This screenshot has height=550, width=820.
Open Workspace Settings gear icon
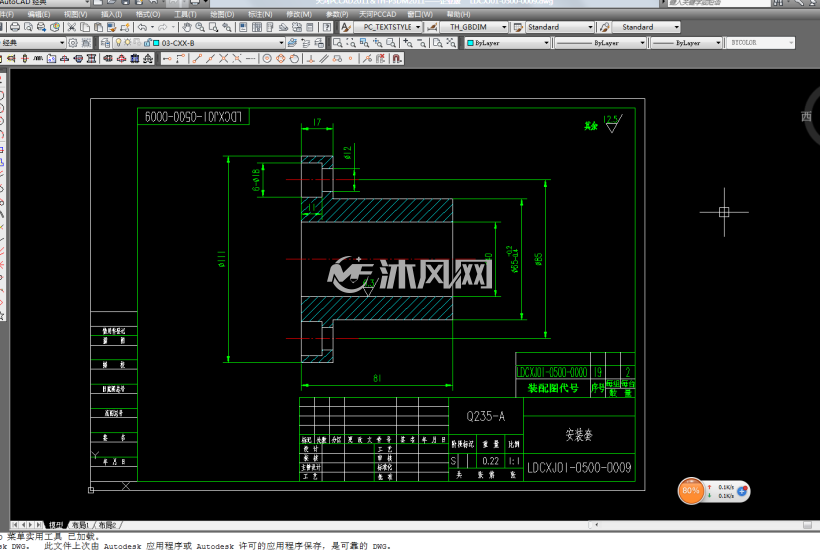tap(73, 43)
